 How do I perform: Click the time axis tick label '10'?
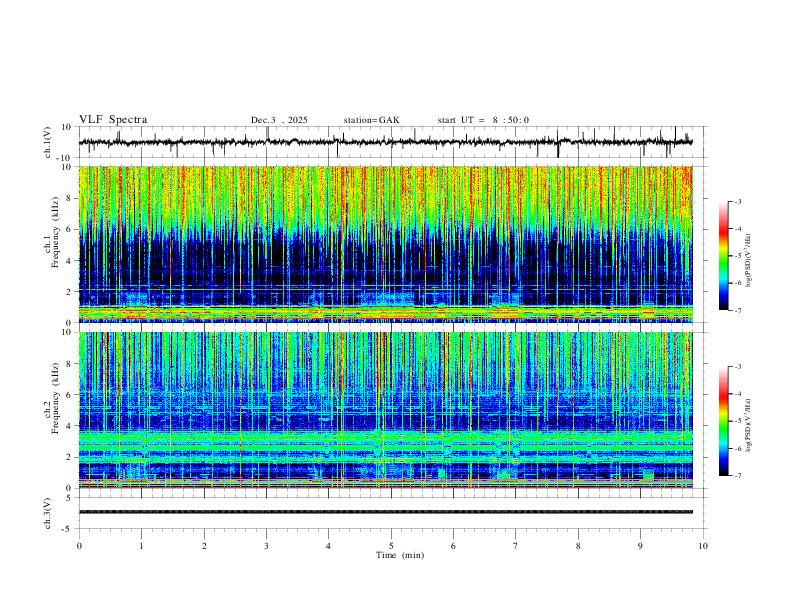[x=703, y=546]
